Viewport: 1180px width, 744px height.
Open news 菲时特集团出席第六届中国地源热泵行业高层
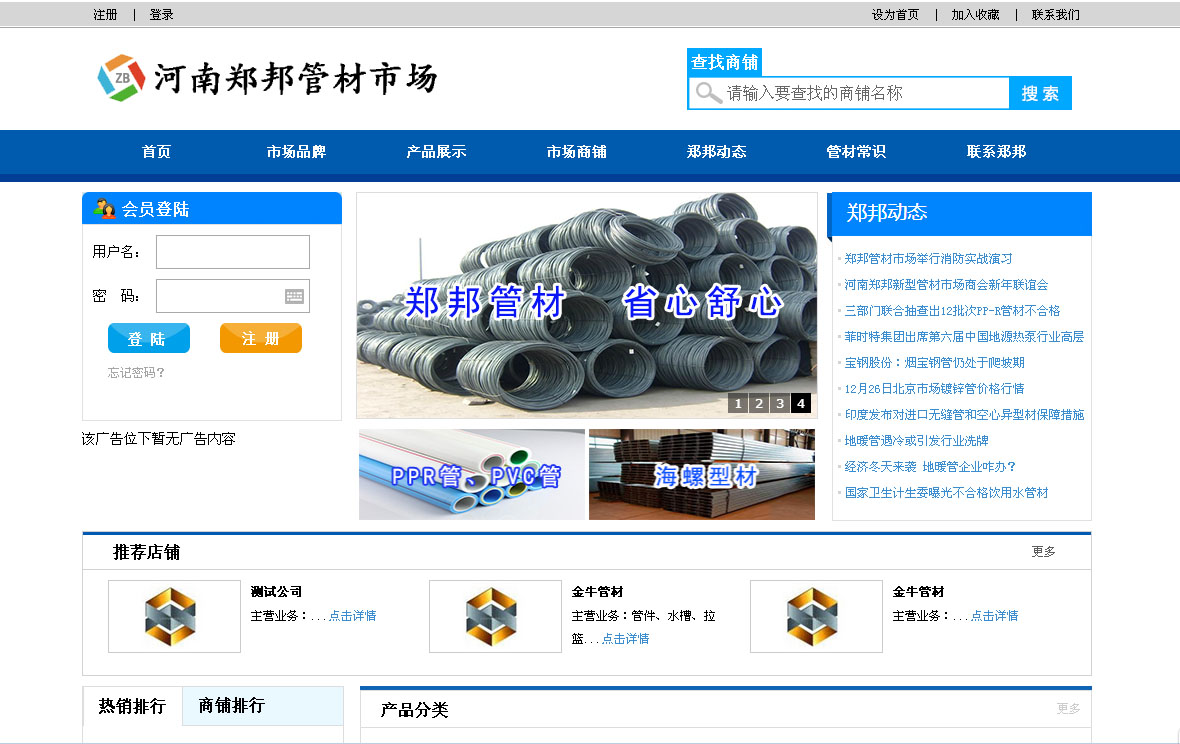pyautogui.click(x=964, y=337)
